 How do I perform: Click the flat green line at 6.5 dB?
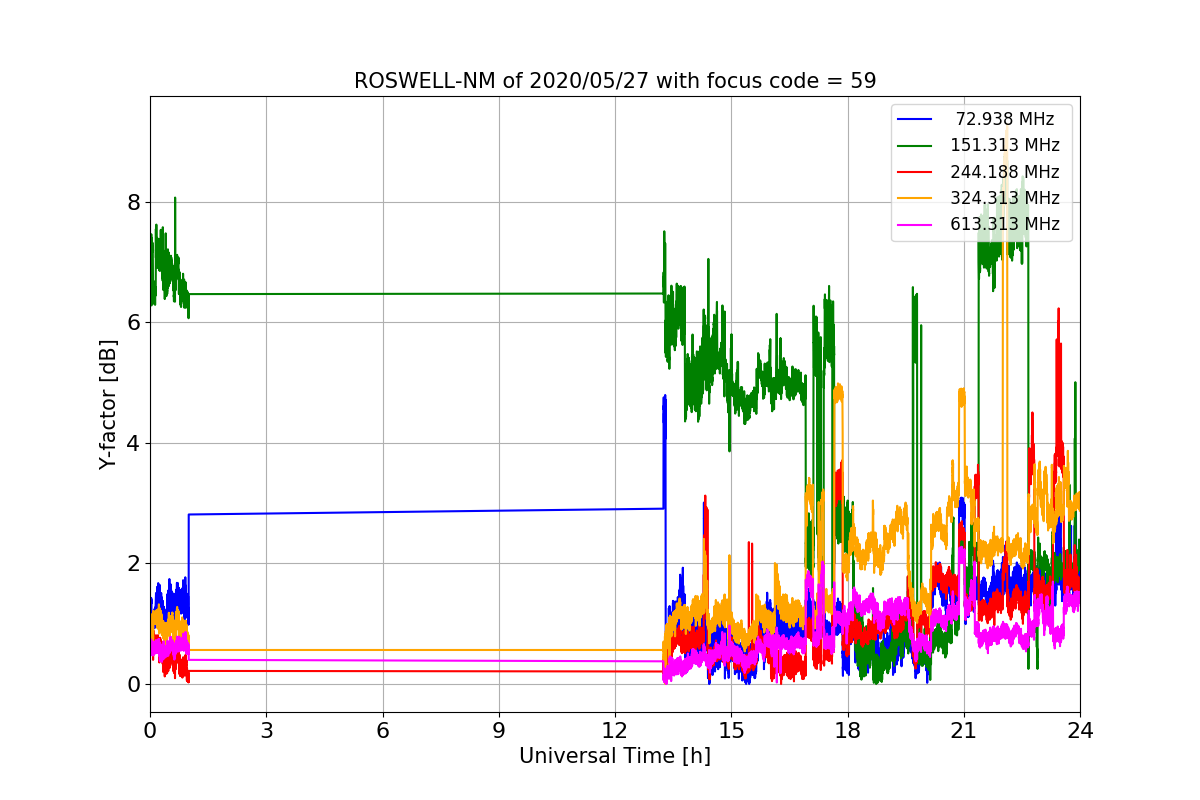pos(426,294)
